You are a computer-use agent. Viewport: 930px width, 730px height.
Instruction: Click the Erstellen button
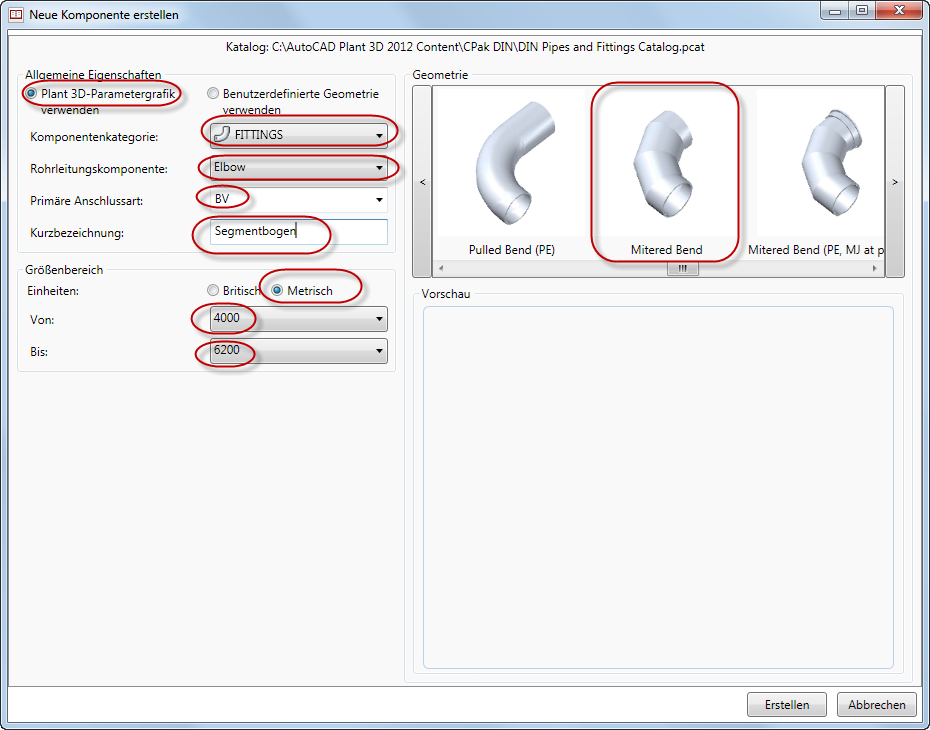786,705
